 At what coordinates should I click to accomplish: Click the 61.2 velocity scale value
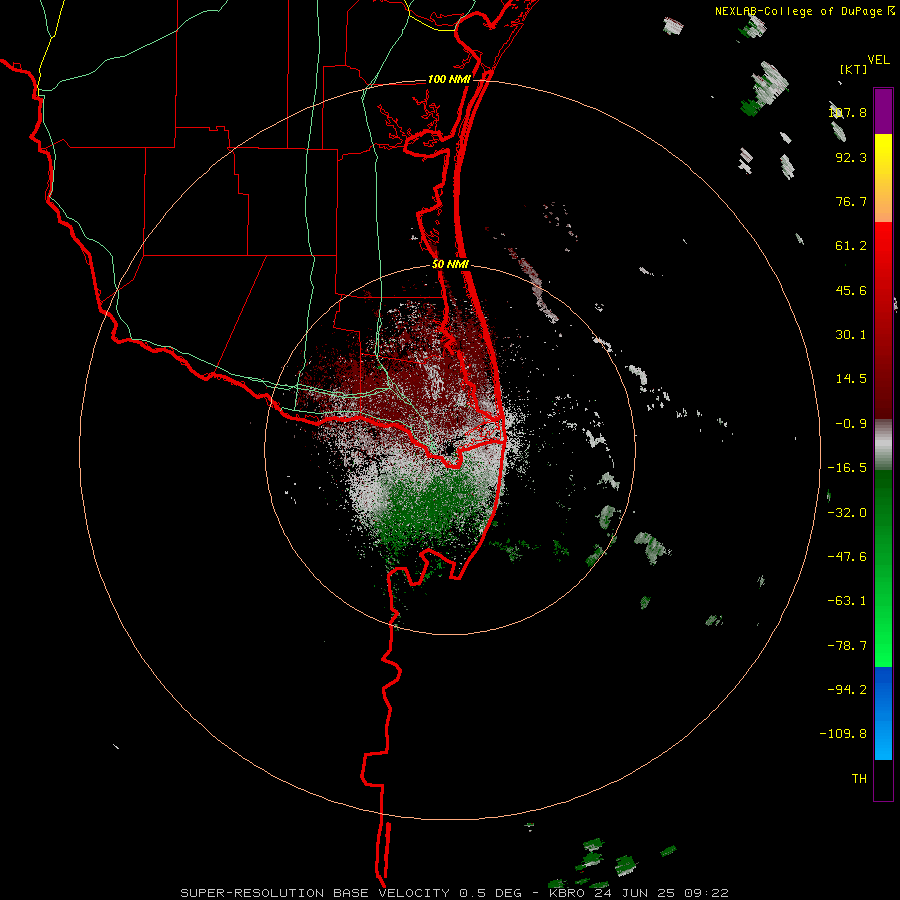851,246
